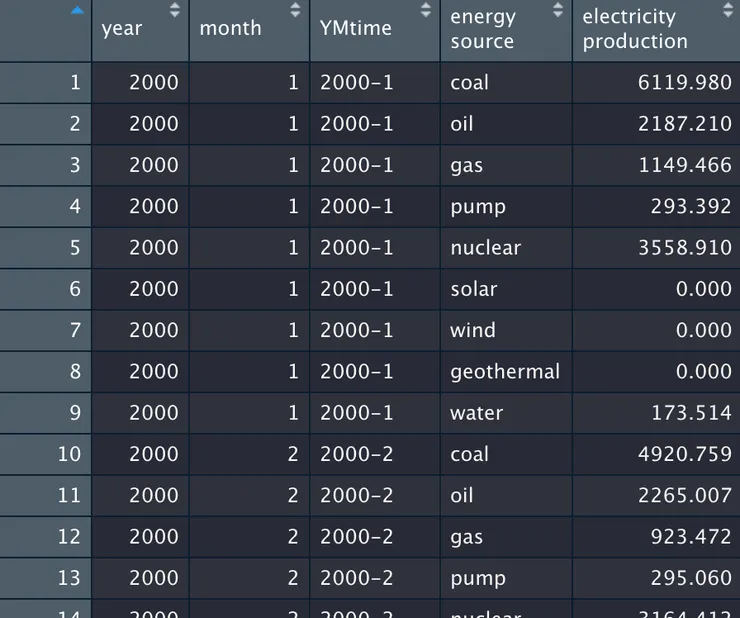
Task: Click the YMtime column sort arrows
Action: click(426, 11)
